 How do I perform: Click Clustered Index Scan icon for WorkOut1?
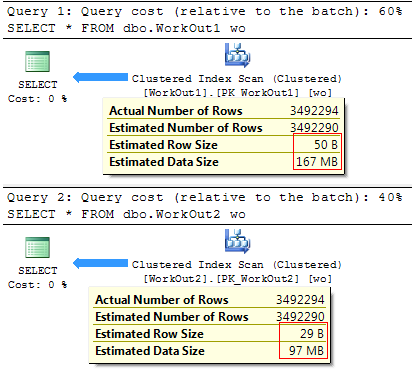pyautogui.click(x=237, y=55)
